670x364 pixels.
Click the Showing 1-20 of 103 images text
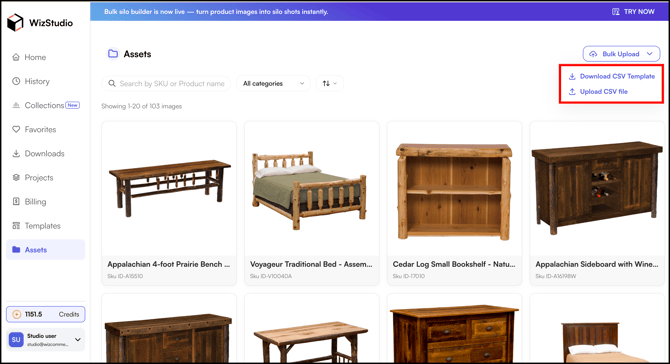pos(141,106)
